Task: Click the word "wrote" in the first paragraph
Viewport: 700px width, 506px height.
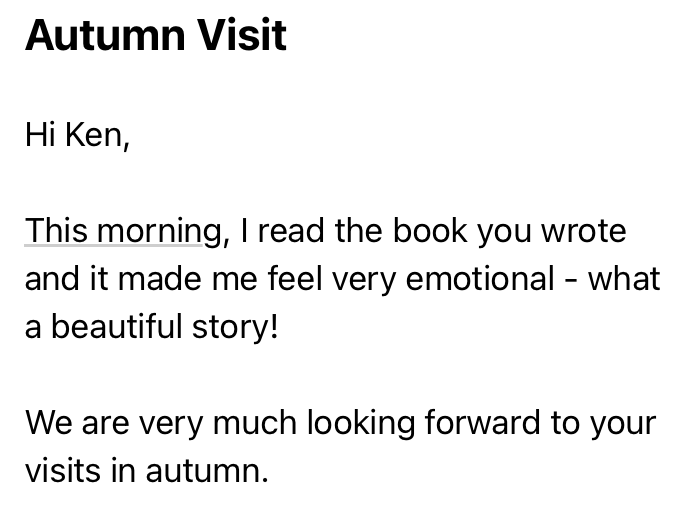Action: point(583,231)
